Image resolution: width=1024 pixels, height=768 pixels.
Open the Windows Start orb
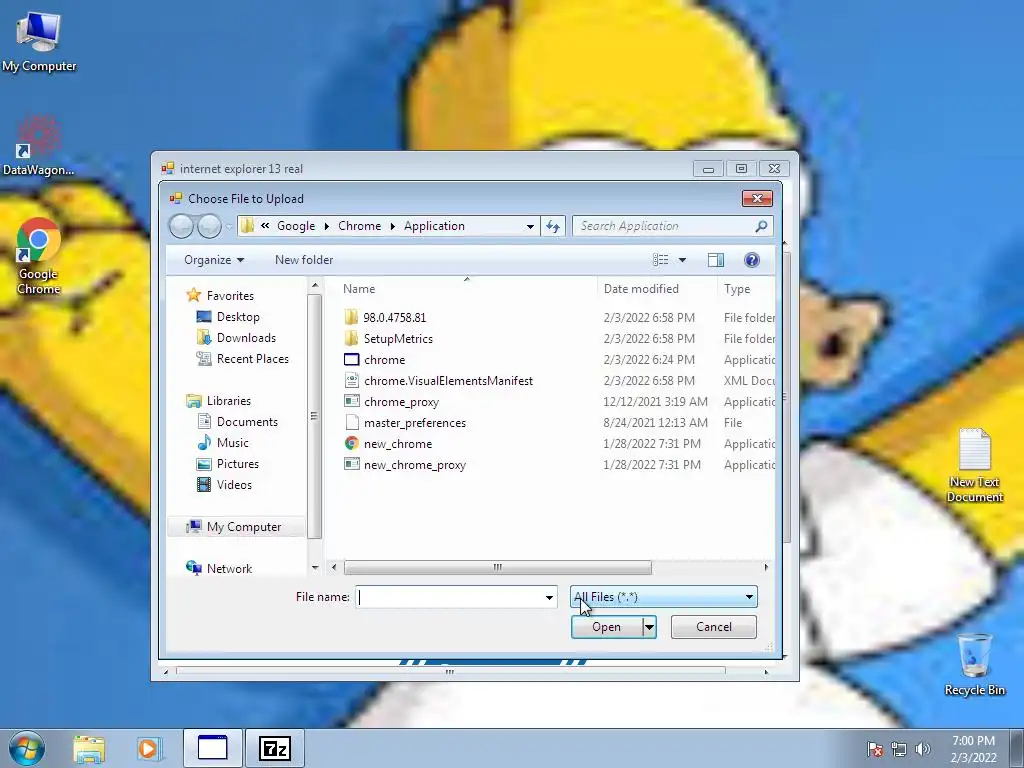point(27,748)
